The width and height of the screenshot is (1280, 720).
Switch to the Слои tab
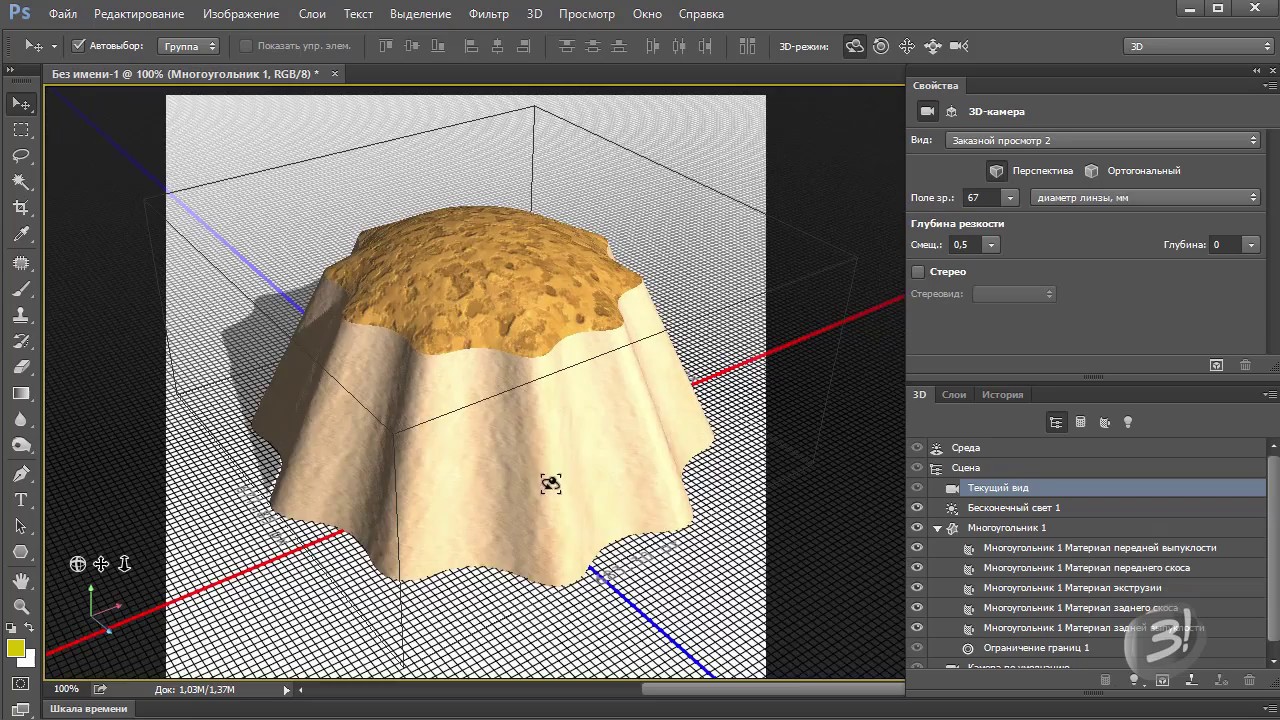tap(954, 395)
